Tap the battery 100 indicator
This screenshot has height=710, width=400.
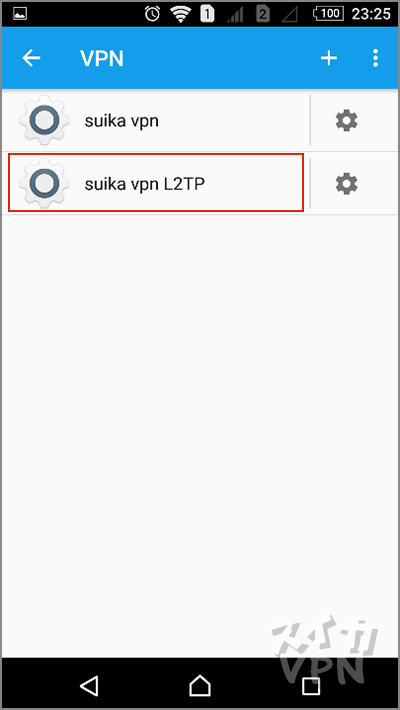pos(328,14)
